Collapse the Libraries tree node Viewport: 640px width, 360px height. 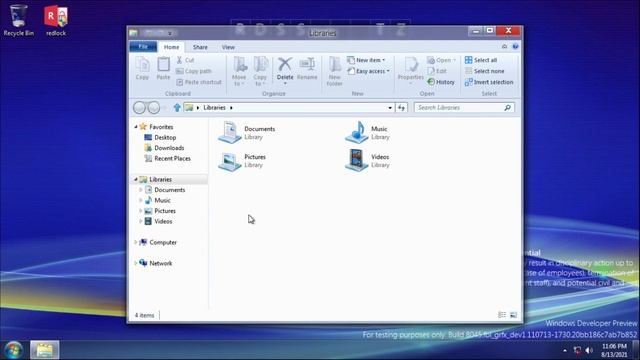(x=136, y=179)
